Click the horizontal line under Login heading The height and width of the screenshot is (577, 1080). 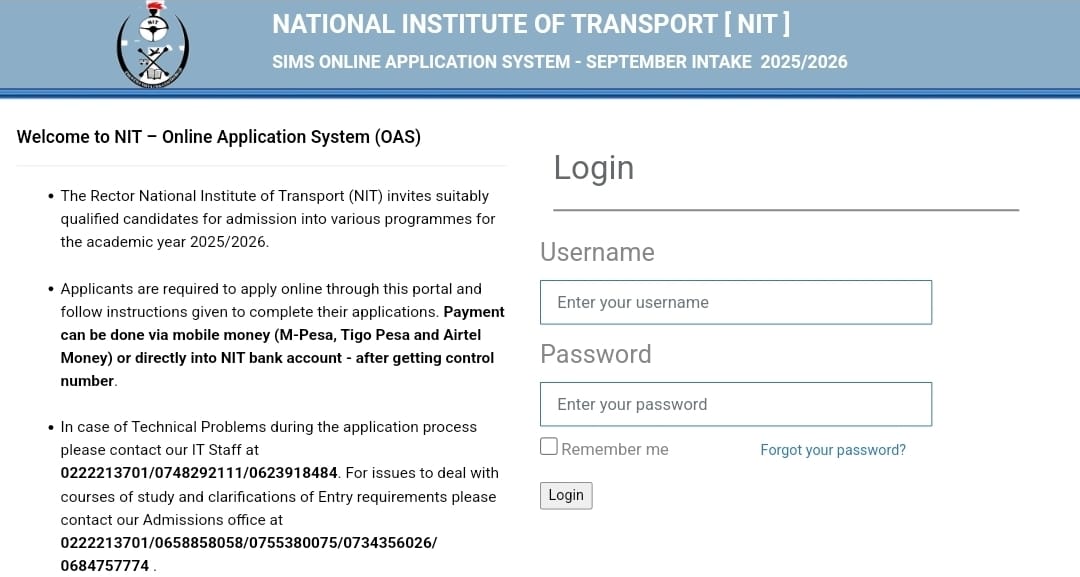[785, 210]
